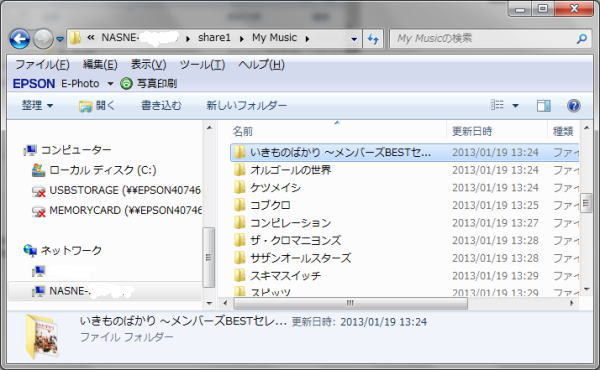This screenshot has height=370, width=600.
Task: Select the コンピレーション folder name
Action: 290,223
